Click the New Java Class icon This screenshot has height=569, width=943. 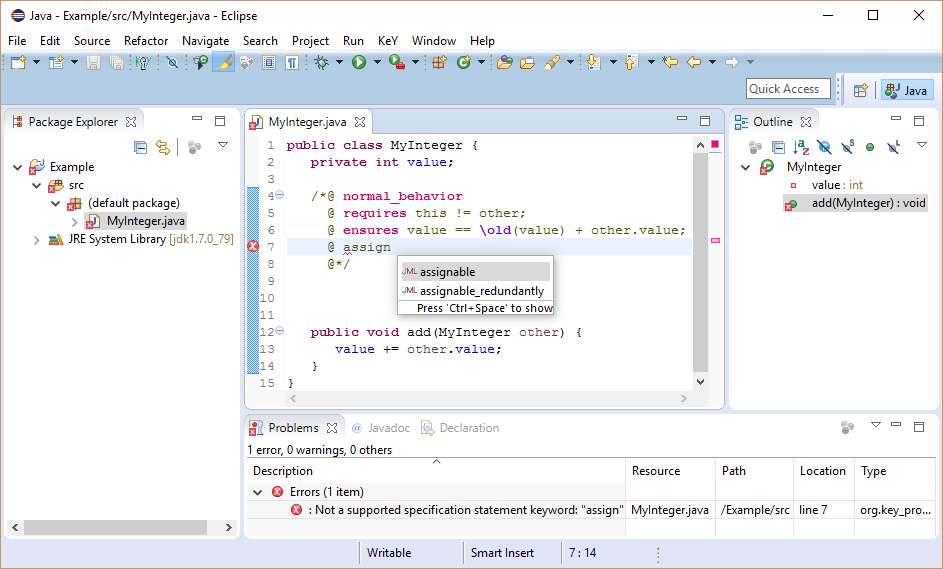464,62
